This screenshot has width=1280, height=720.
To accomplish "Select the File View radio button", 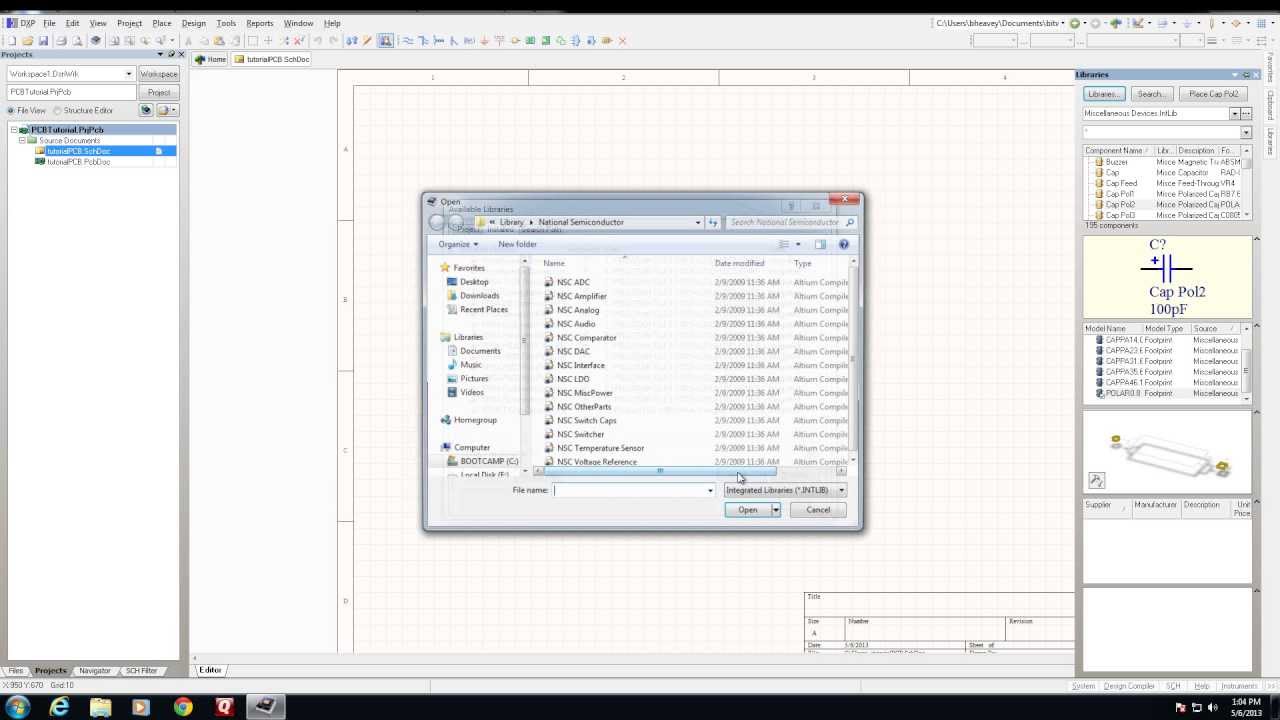I will (11, 110).
